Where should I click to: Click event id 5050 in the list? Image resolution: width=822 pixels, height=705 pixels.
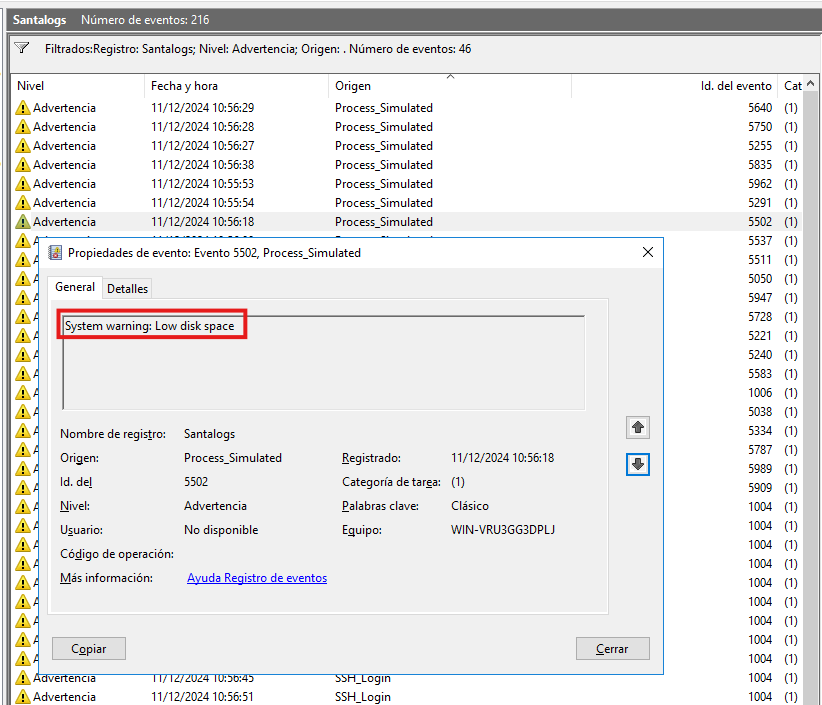760,278
